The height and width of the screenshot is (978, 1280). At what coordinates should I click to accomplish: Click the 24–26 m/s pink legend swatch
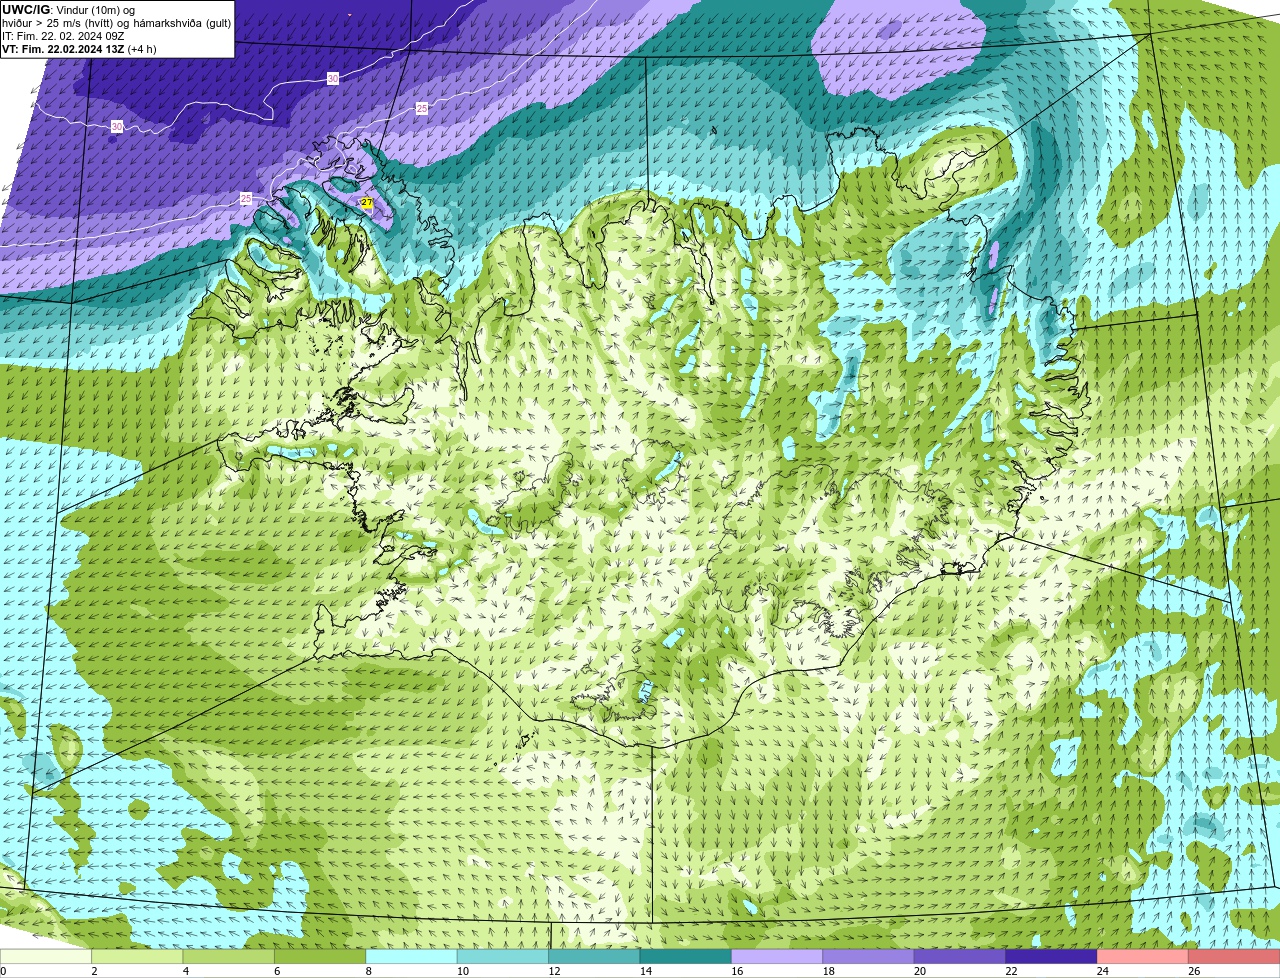(x=1142, y=957)
